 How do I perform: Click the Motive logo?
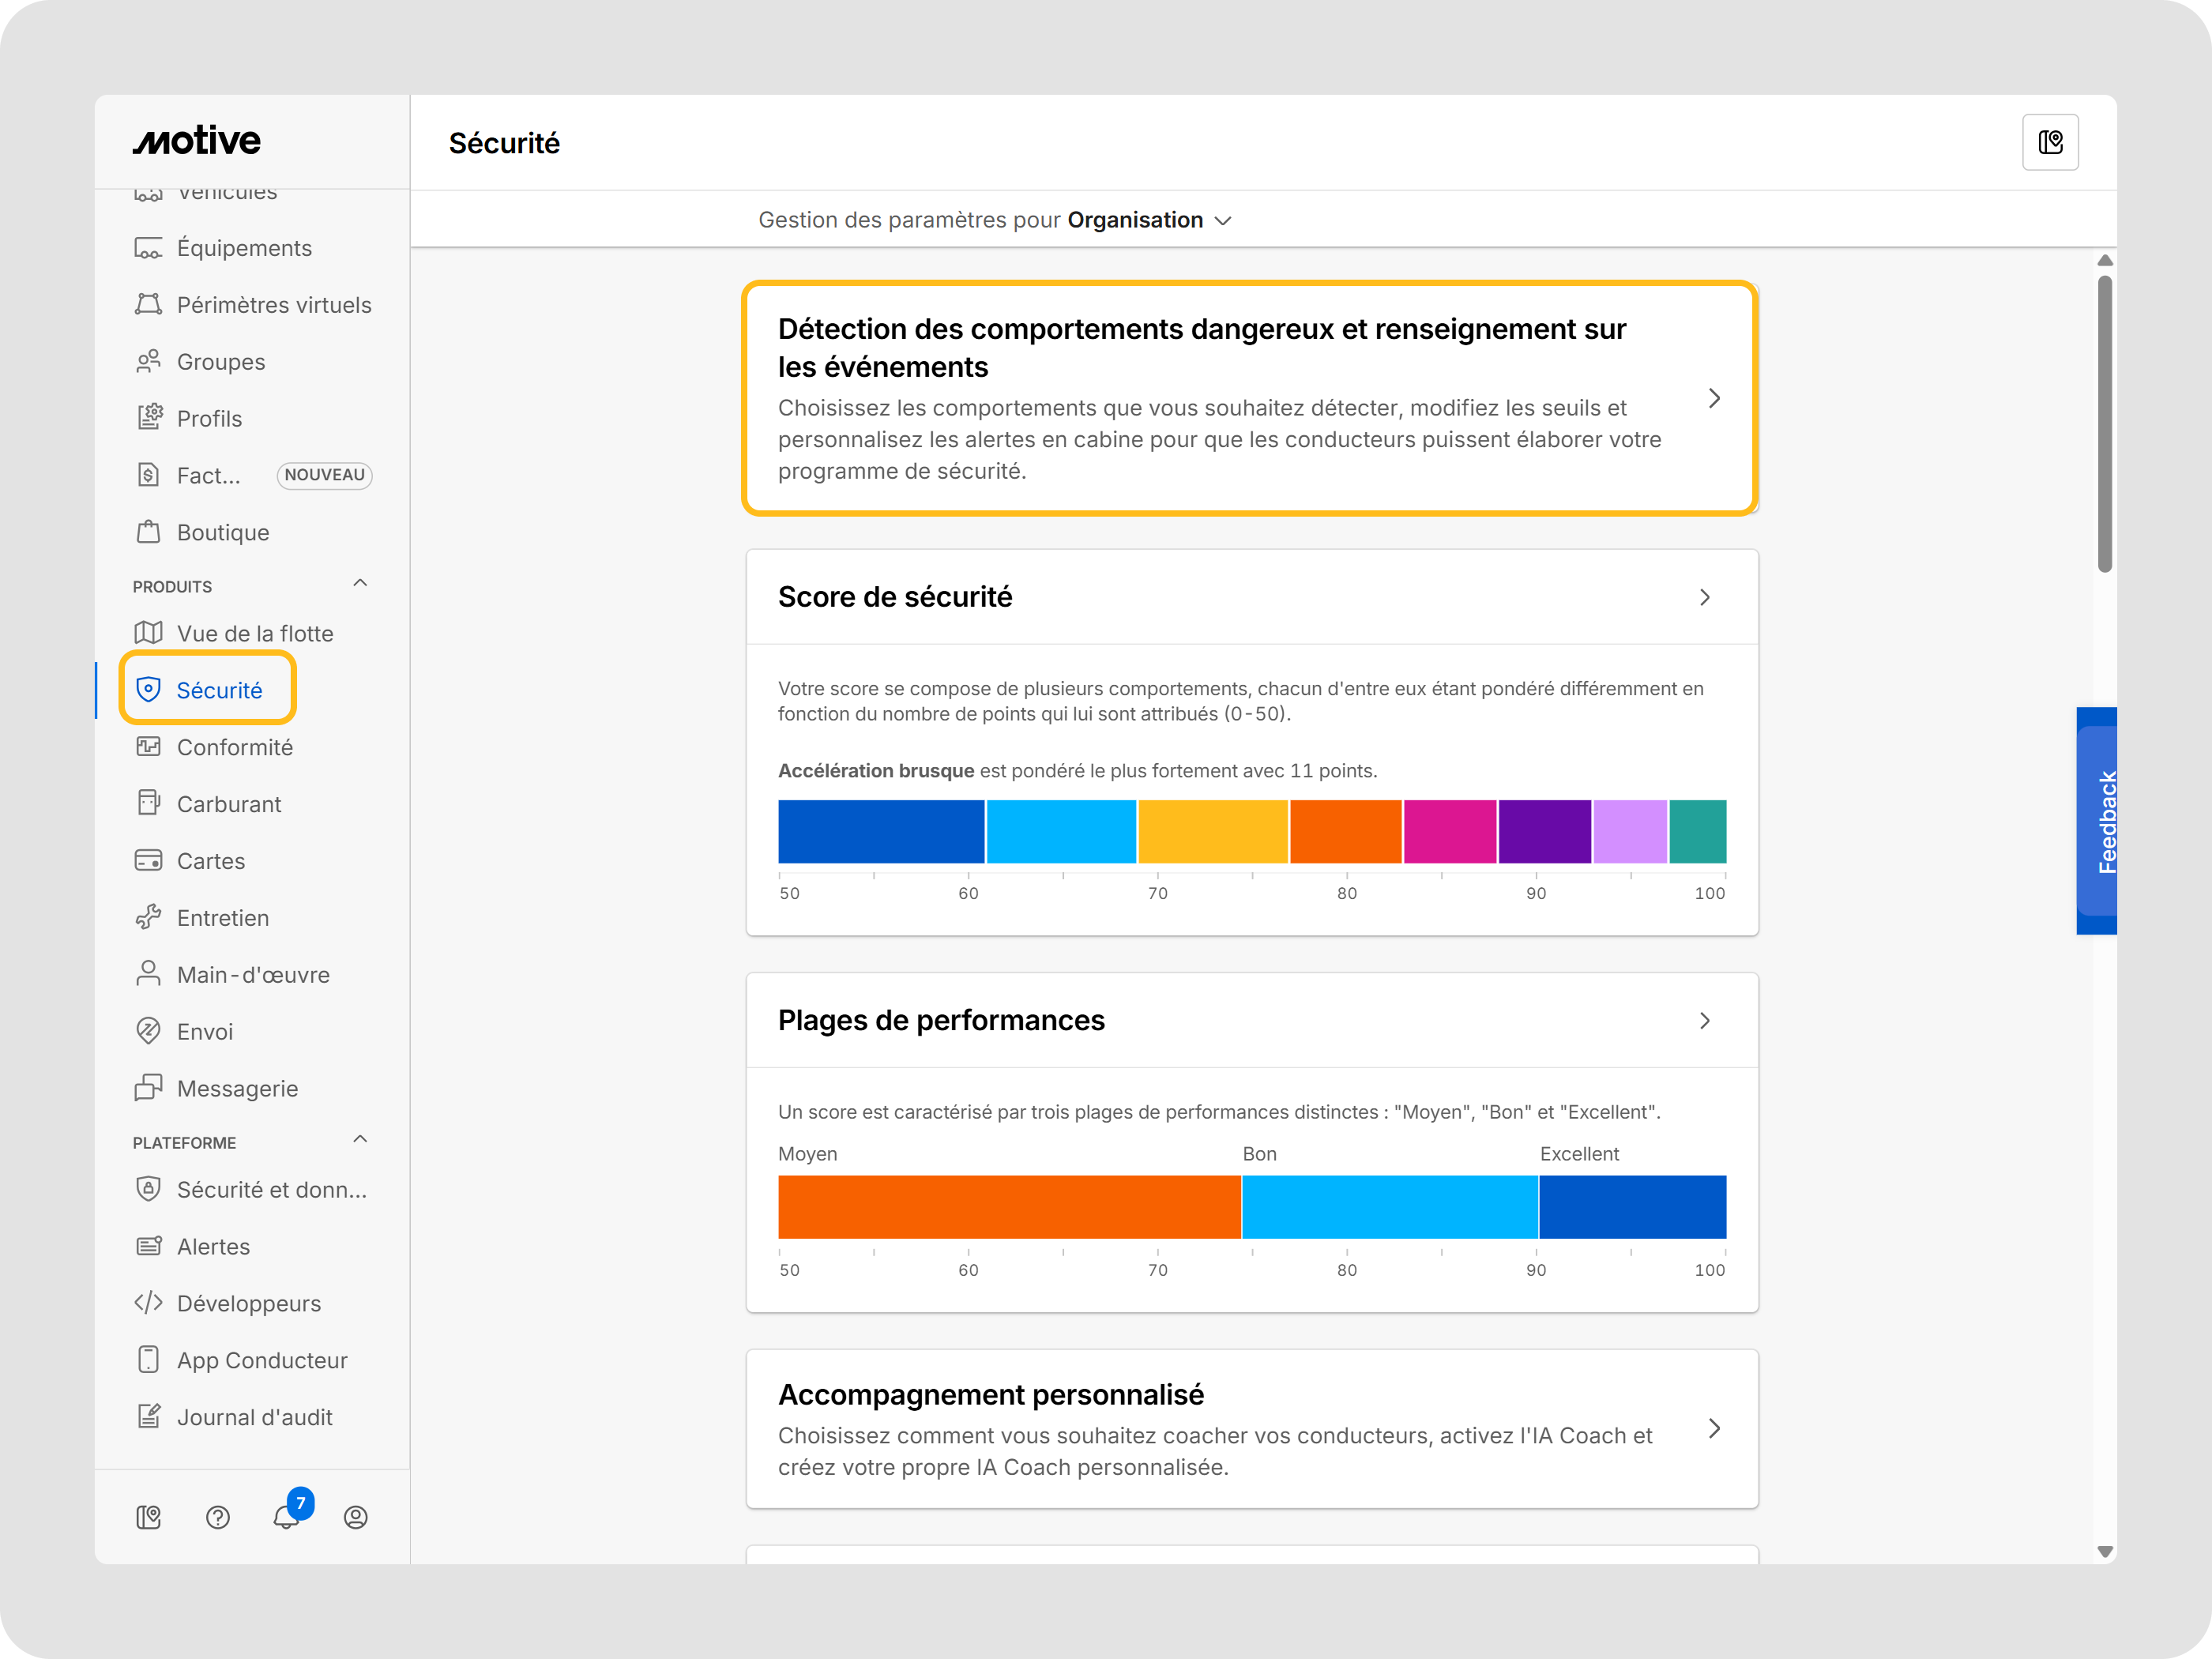point(197,141)
